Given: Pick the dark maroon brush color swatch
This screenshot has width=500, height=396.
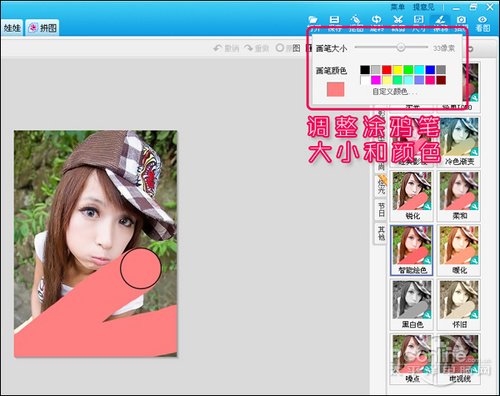Looking at the screenshot, I should 441,80.
